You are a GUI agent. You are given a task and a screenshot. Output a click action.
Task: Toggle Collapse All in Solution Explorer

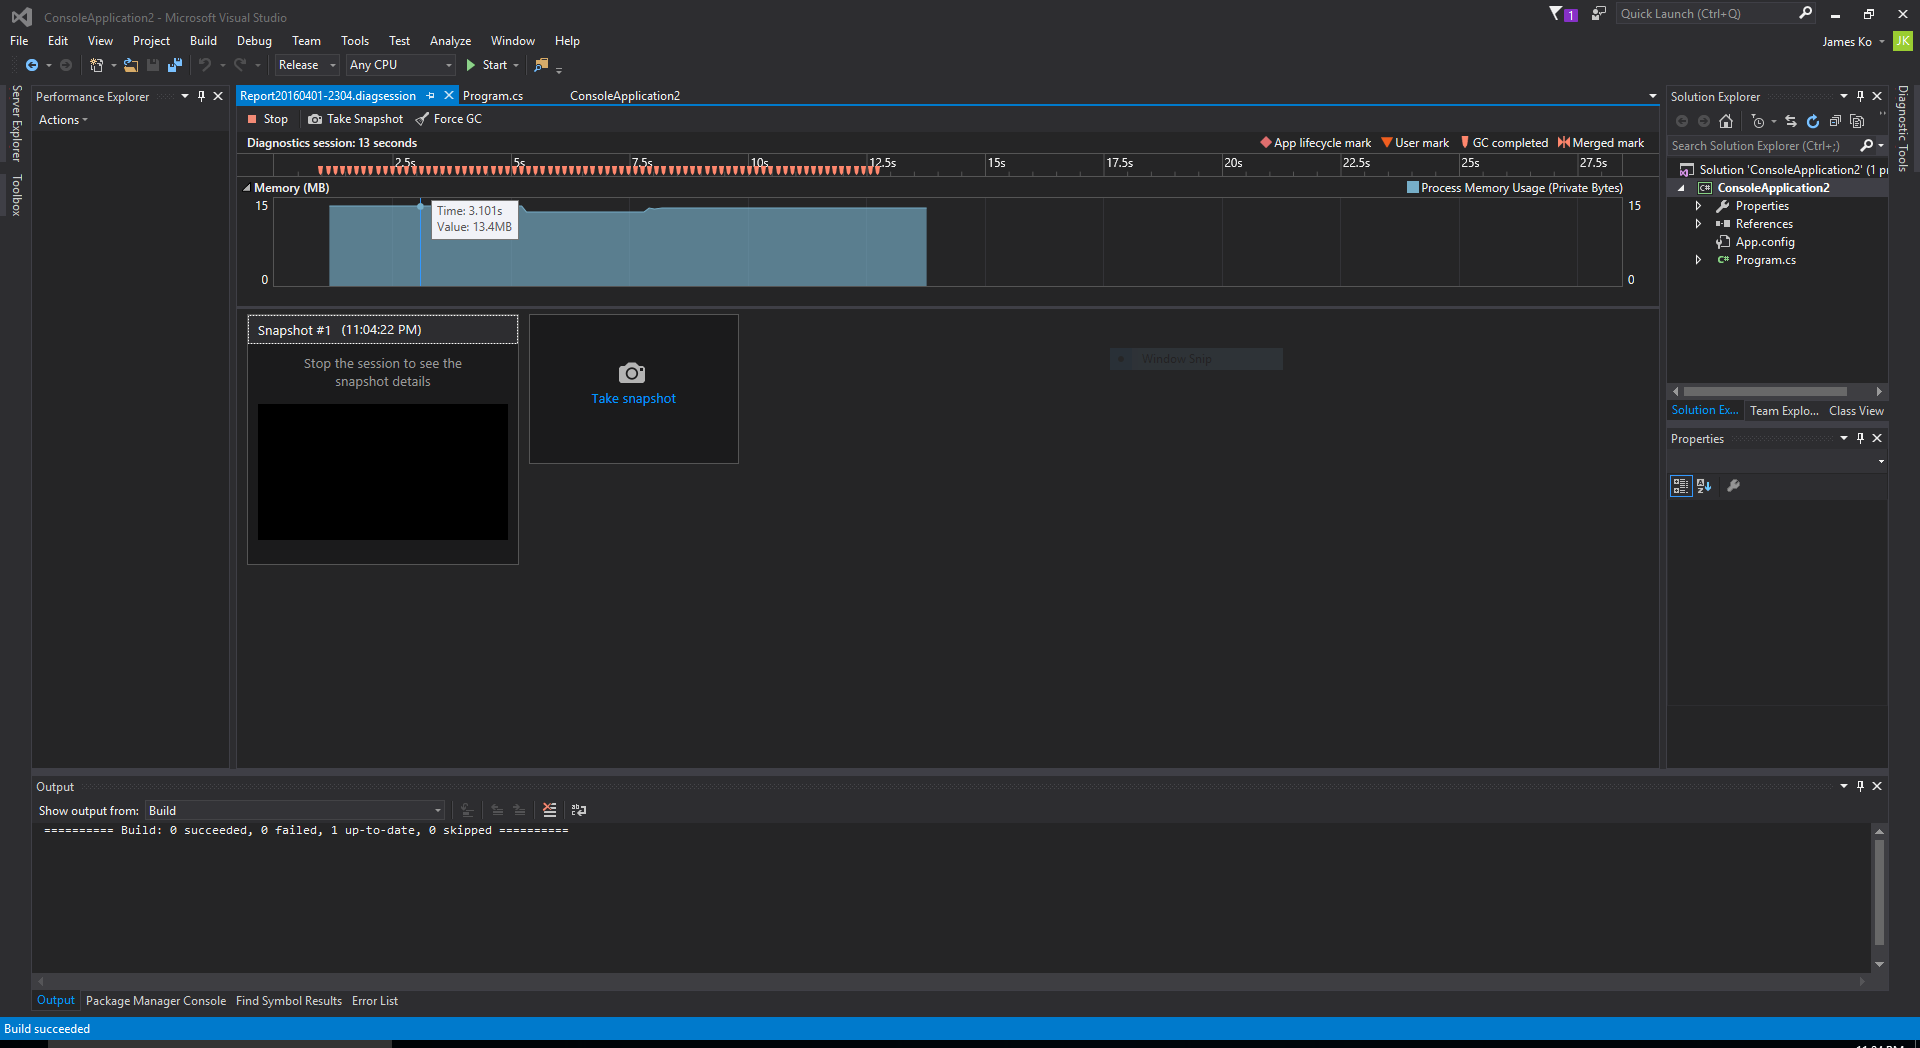(1836, 121)
